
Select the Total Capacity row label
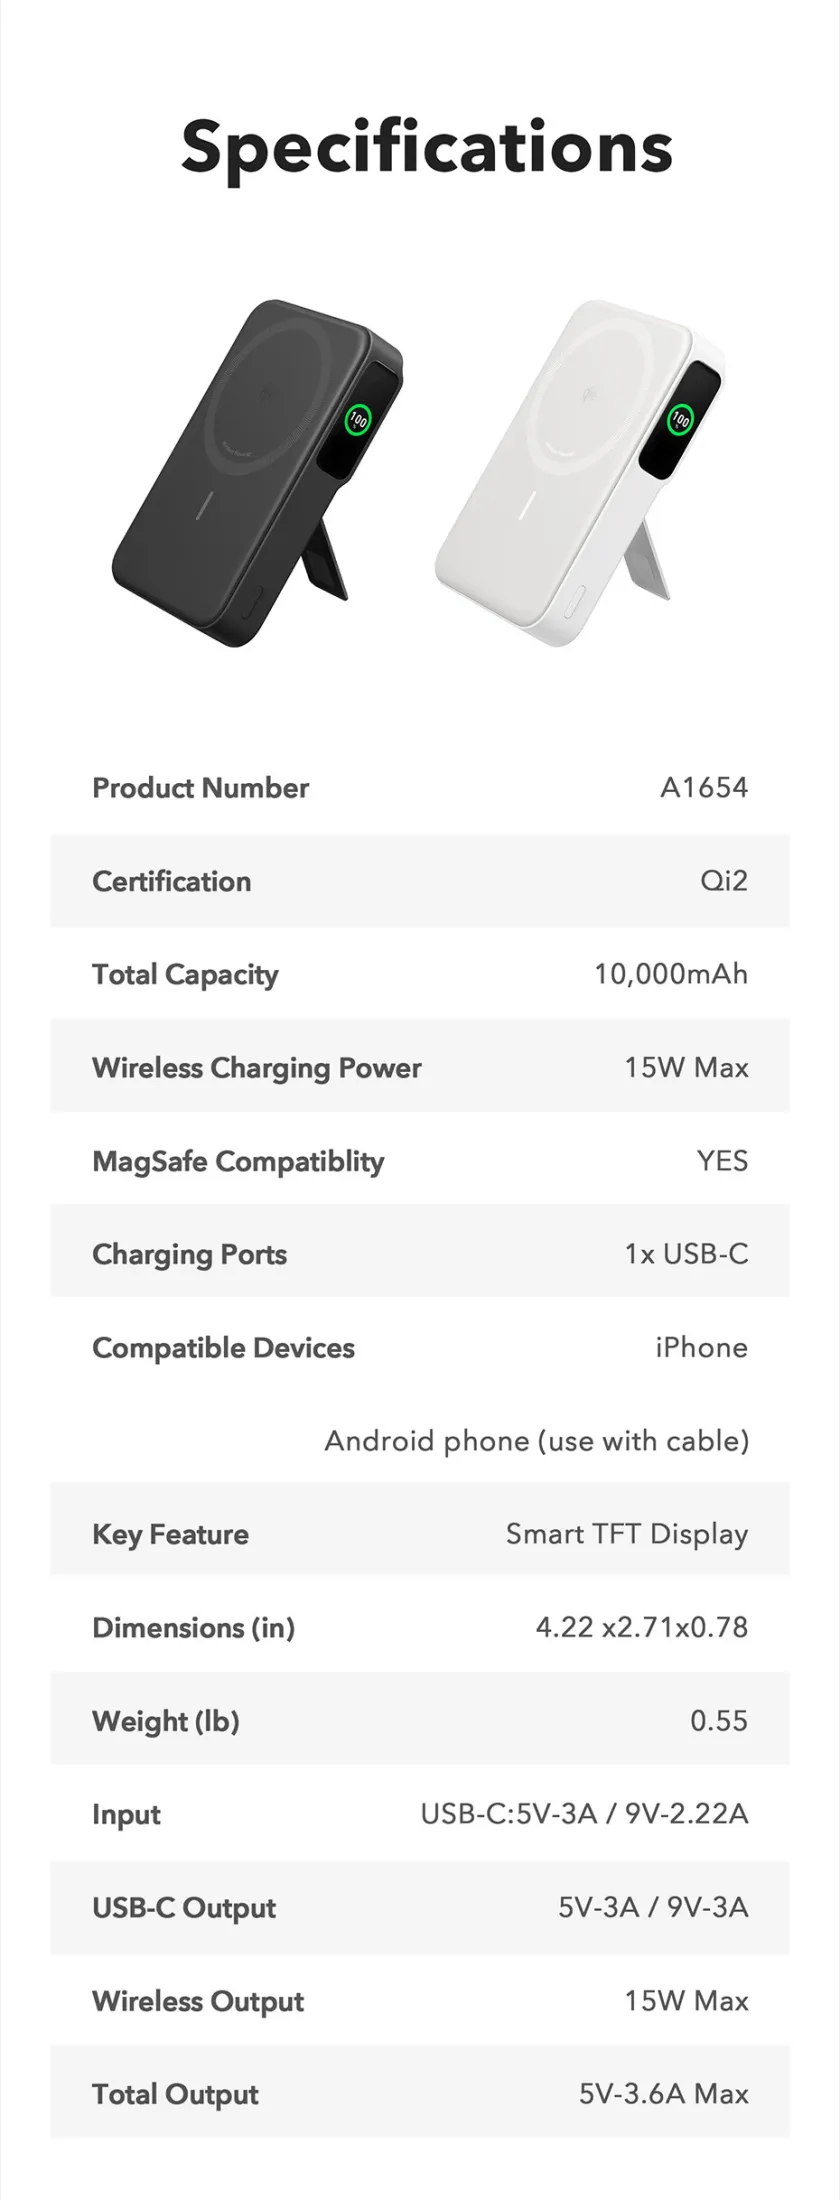tap(185, 974)
